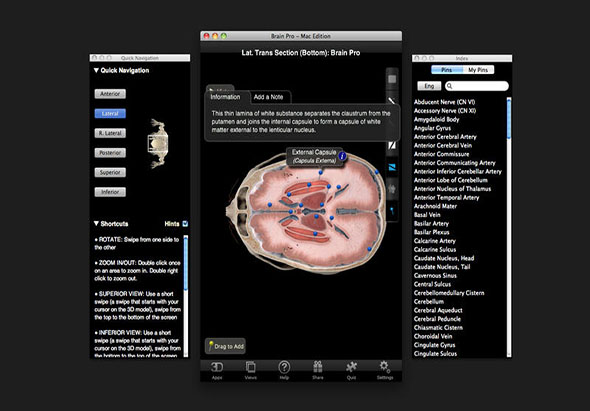Click the magnifier icon in Index search field

coord(449,86)
